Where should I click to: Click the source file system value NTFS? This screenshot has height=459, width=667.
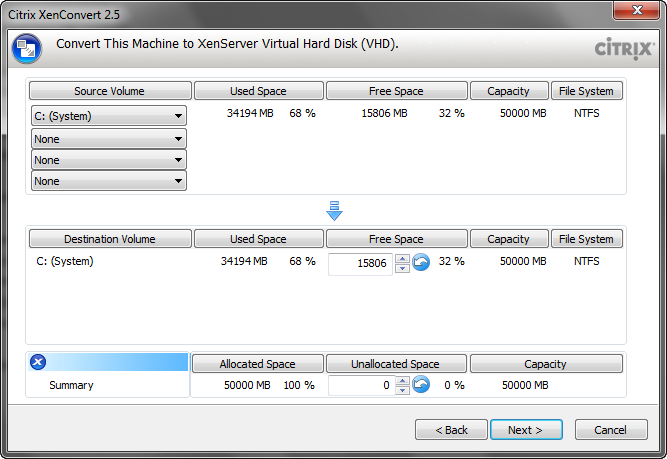[x=587, y=113]
